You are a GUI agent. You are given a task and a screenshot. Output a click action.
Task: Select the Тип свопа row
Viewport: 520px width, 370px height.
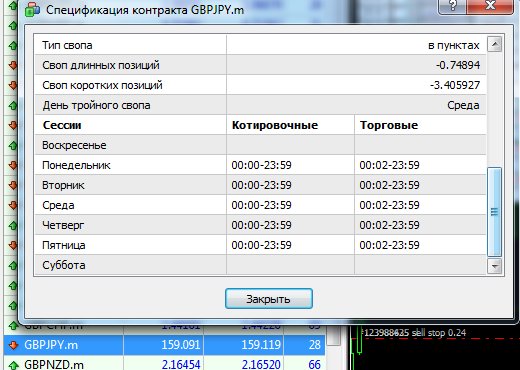click(x=260, y=45)
